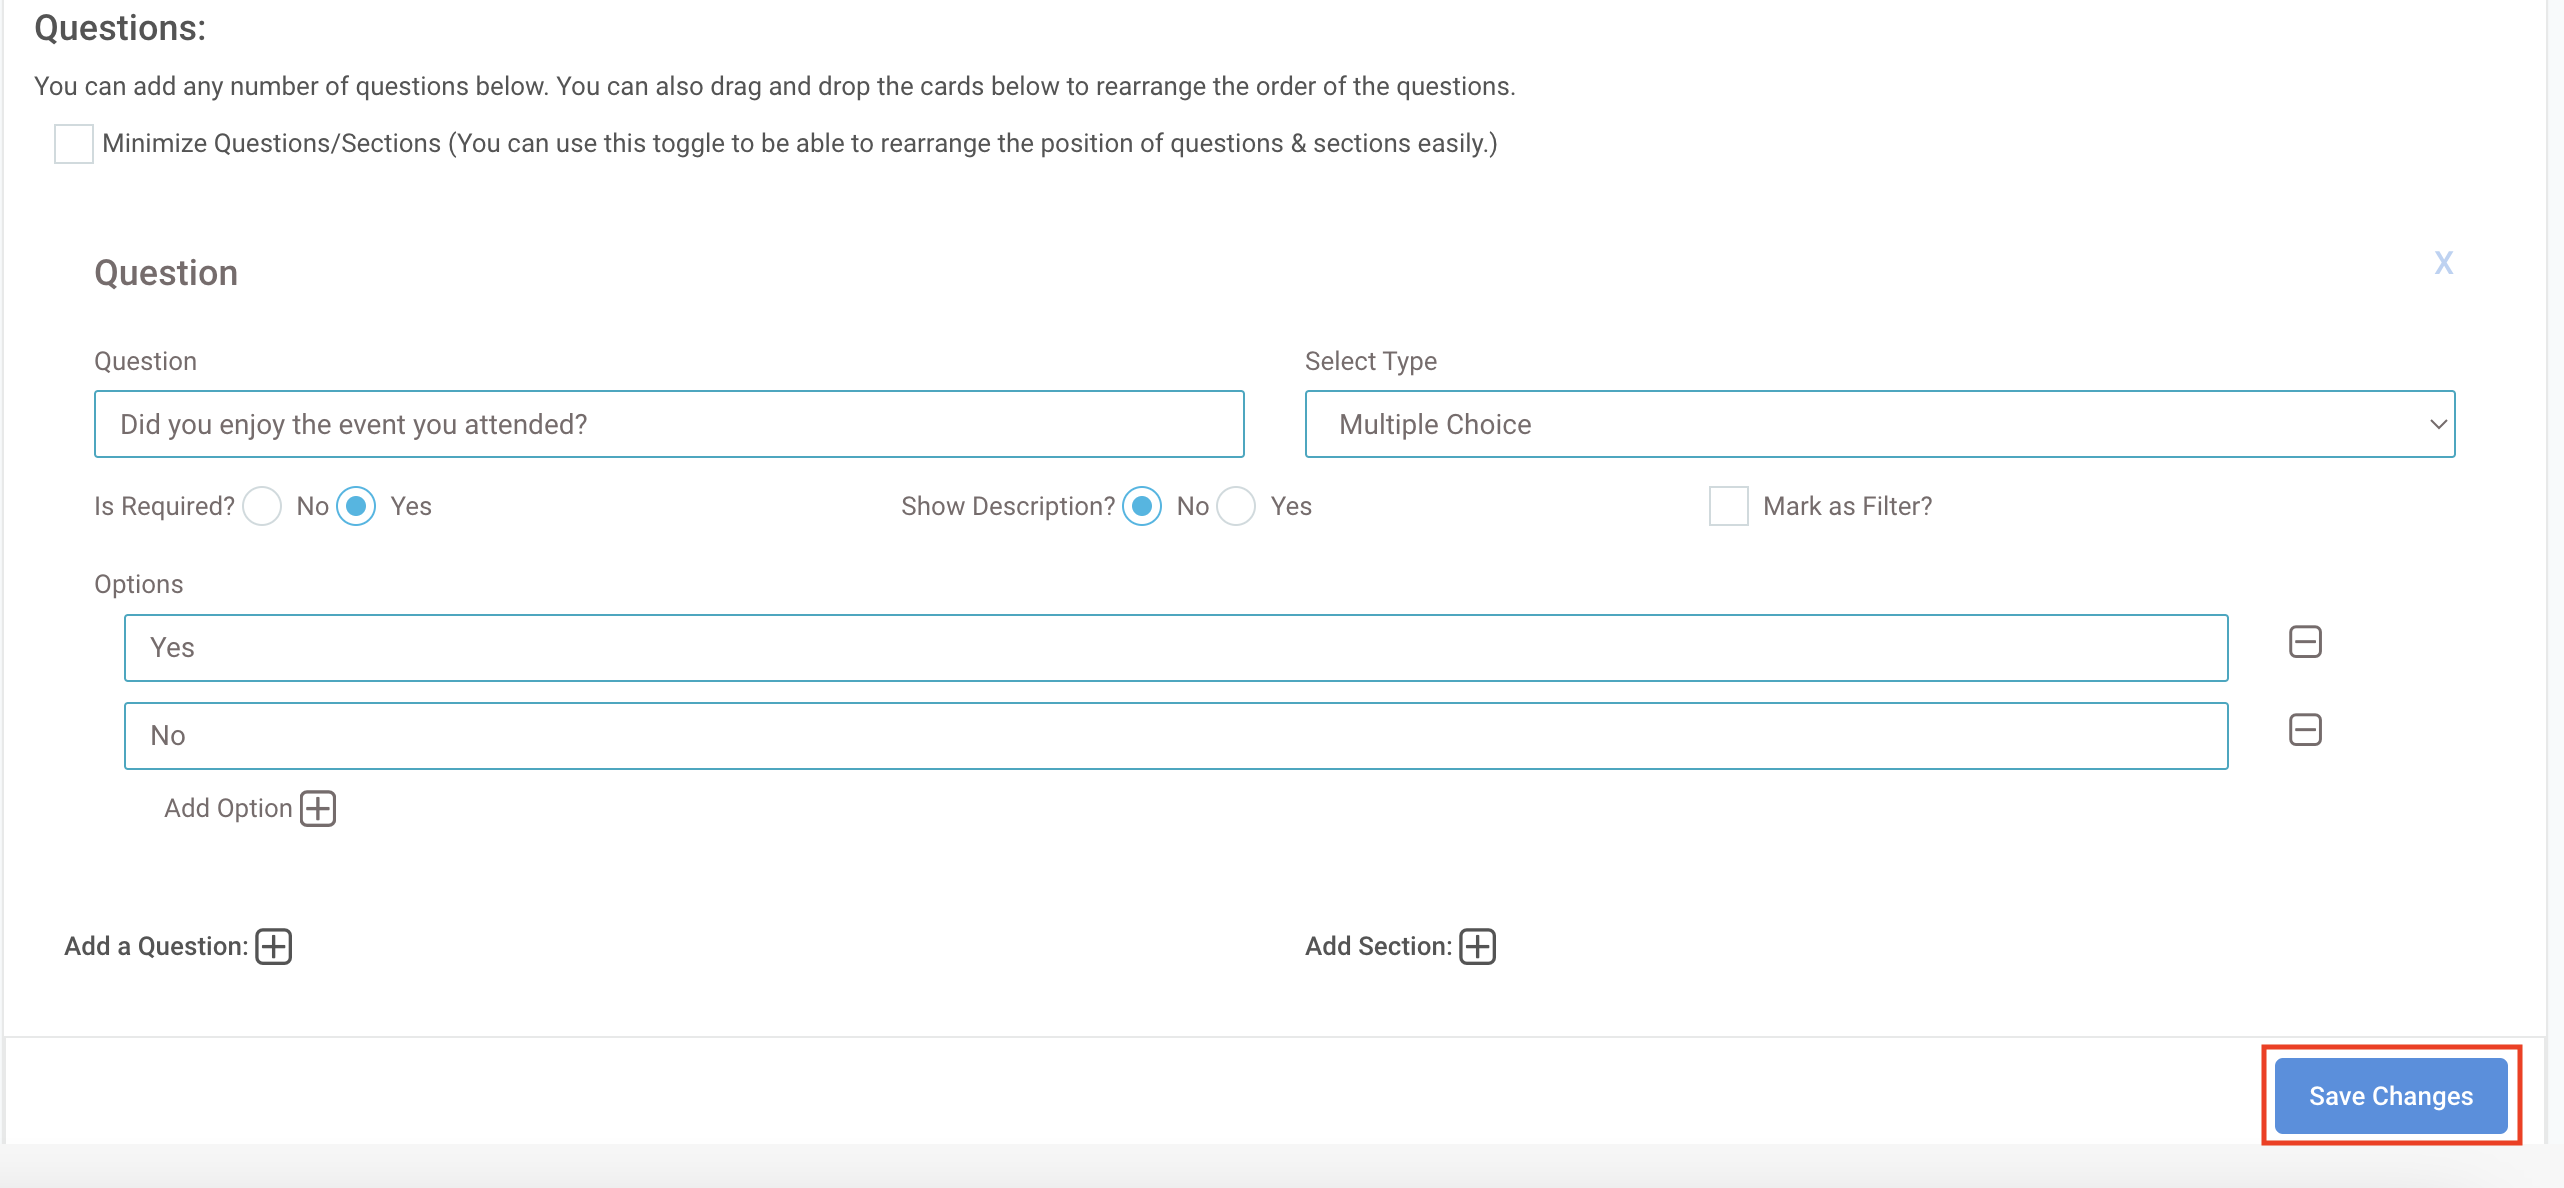Click the Multiple Choice dropdown chevron

(2438, 424)
